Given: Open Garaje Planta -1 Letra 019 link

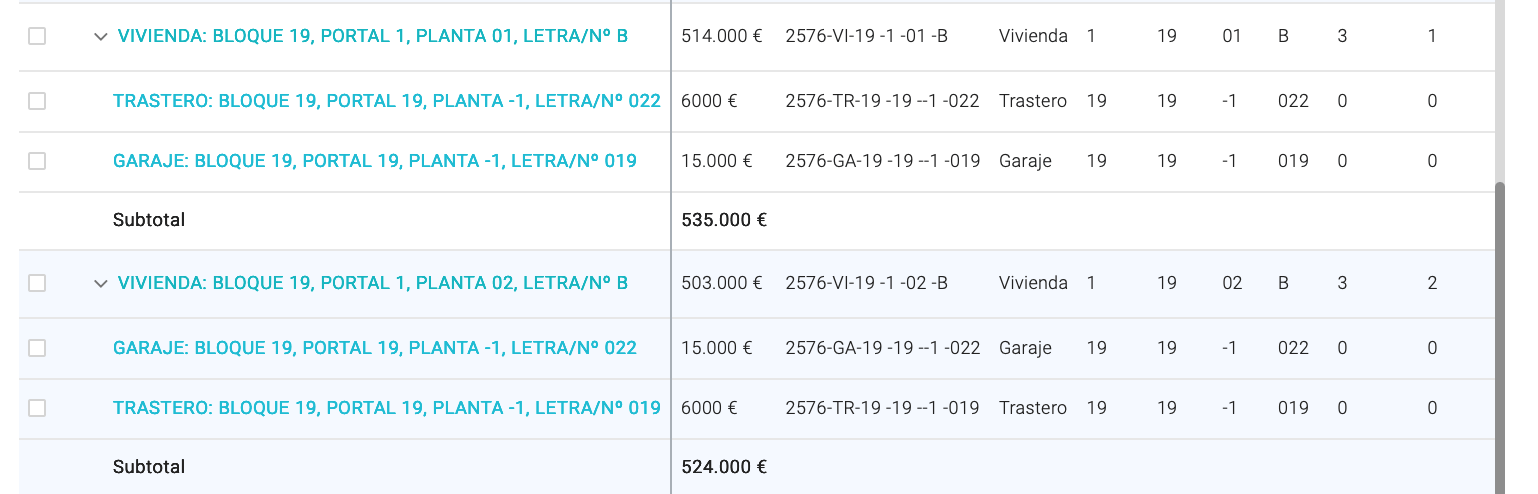Looking at the screenshot, I should 375,161.
